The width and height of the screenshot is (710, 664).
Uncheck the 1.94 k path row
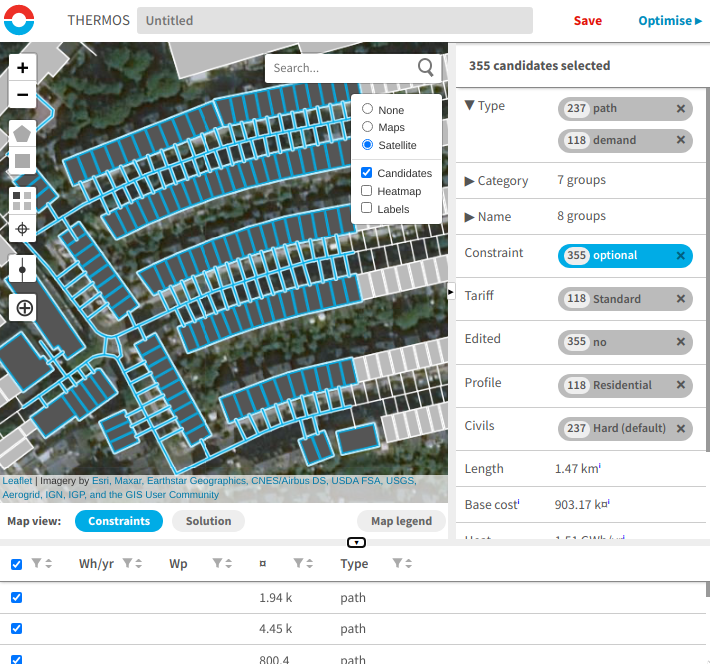tap(16, 597)
